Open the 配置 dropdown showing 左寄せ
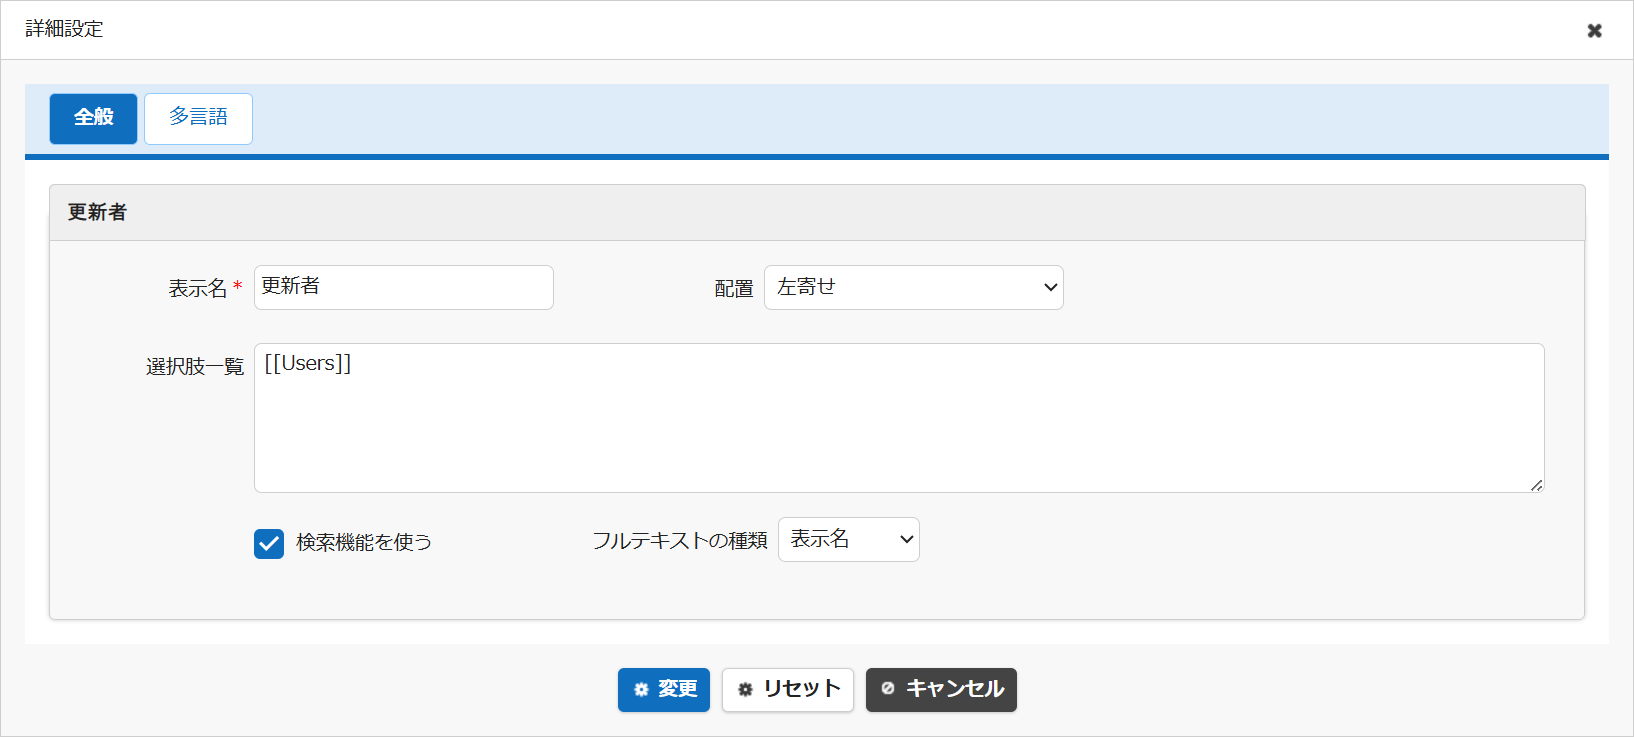This screenshot has height=737, width=1634. point(914,287)
